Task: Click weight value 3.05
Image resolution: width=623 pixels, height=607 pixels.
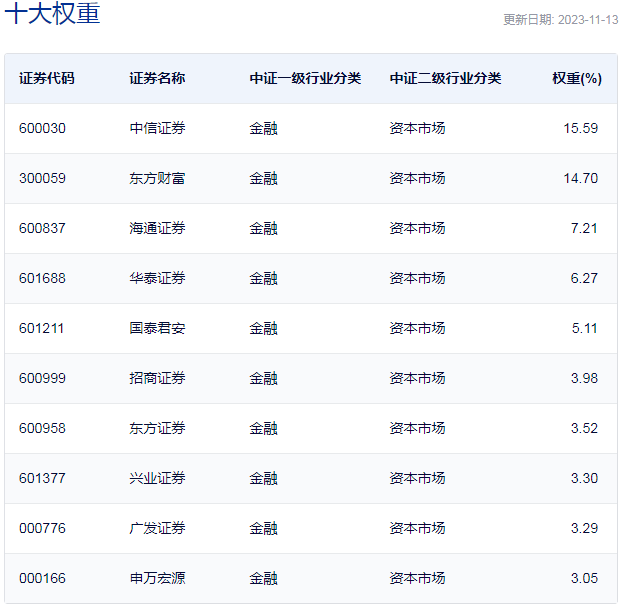Action: point(584,579)
